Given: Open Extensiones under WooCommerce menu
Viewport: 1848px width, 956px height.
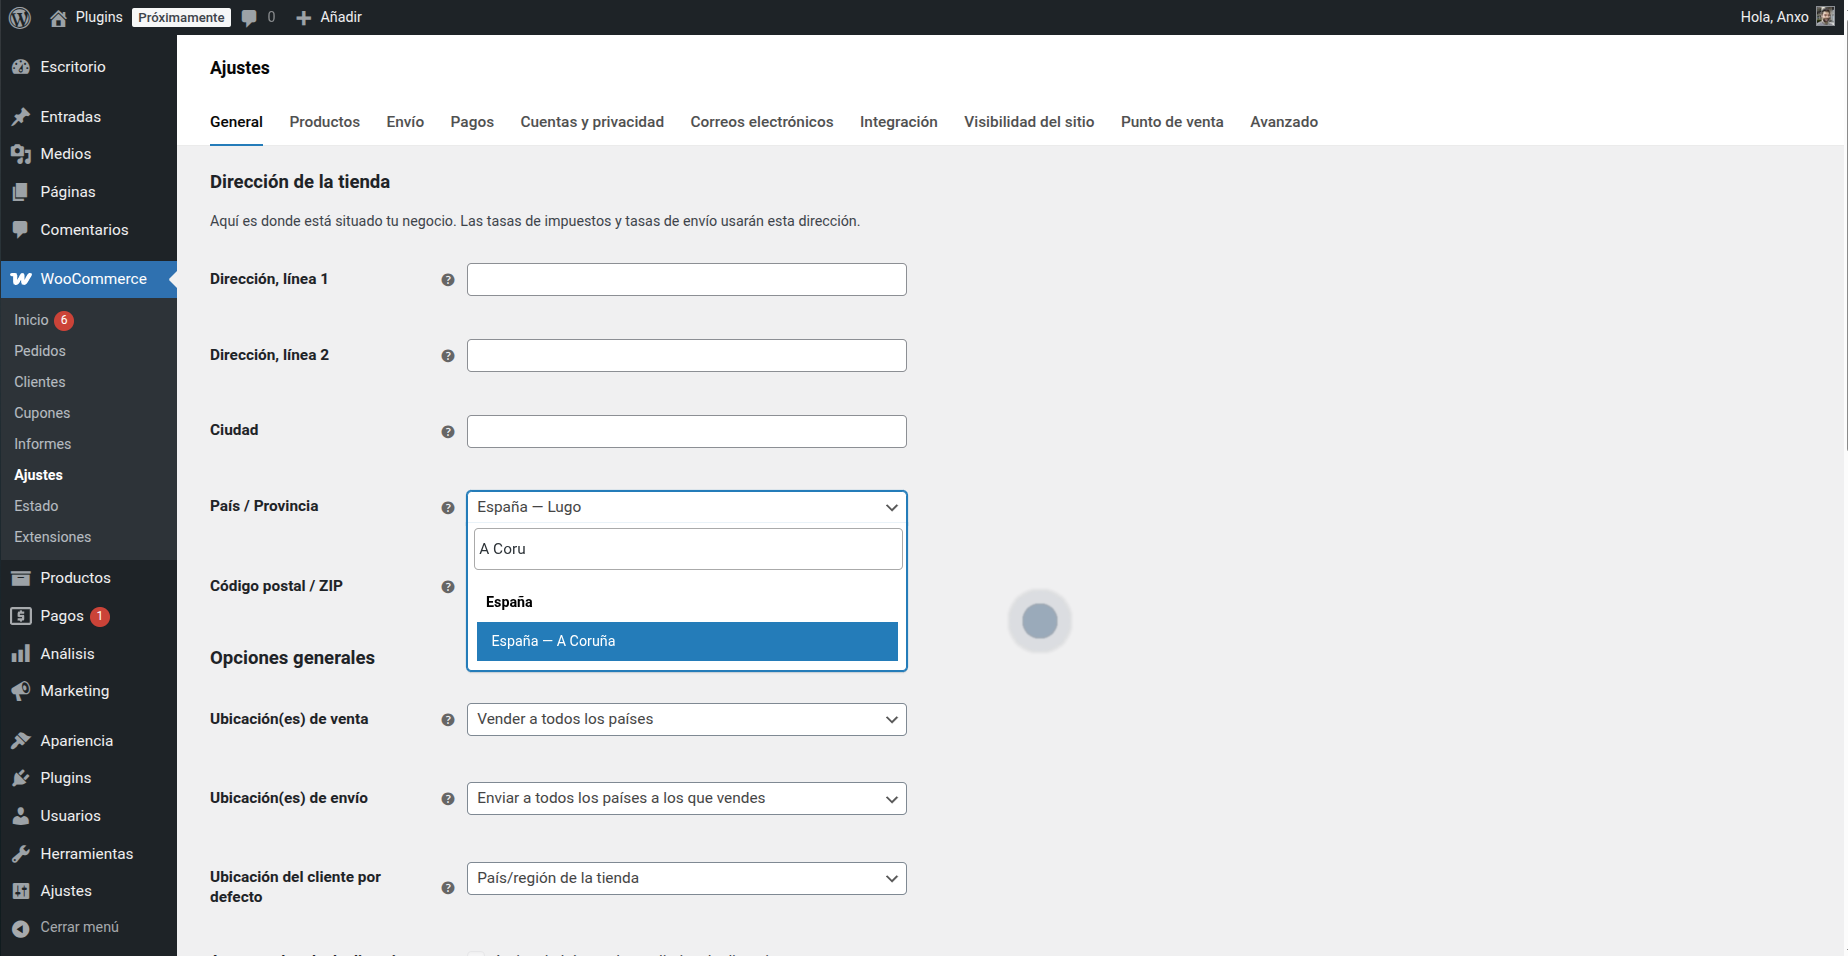Looking at the screenshot, I should [x=52, y=536].
